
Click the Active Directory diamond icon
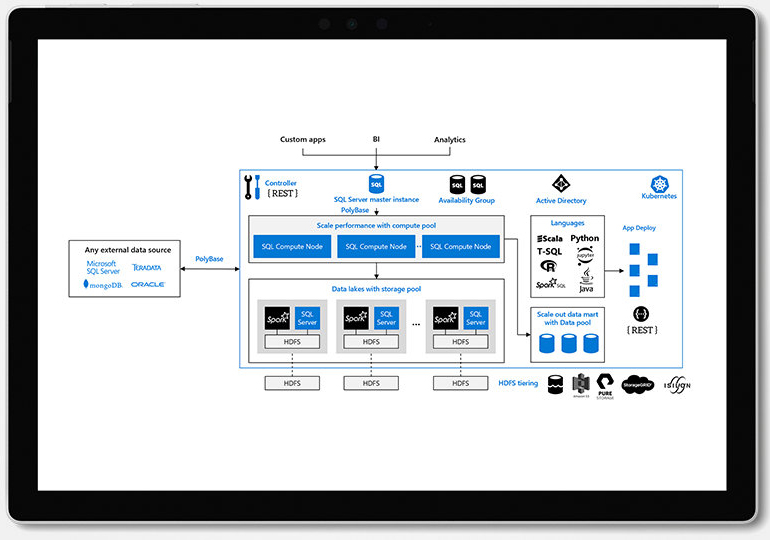coord(560,184)
